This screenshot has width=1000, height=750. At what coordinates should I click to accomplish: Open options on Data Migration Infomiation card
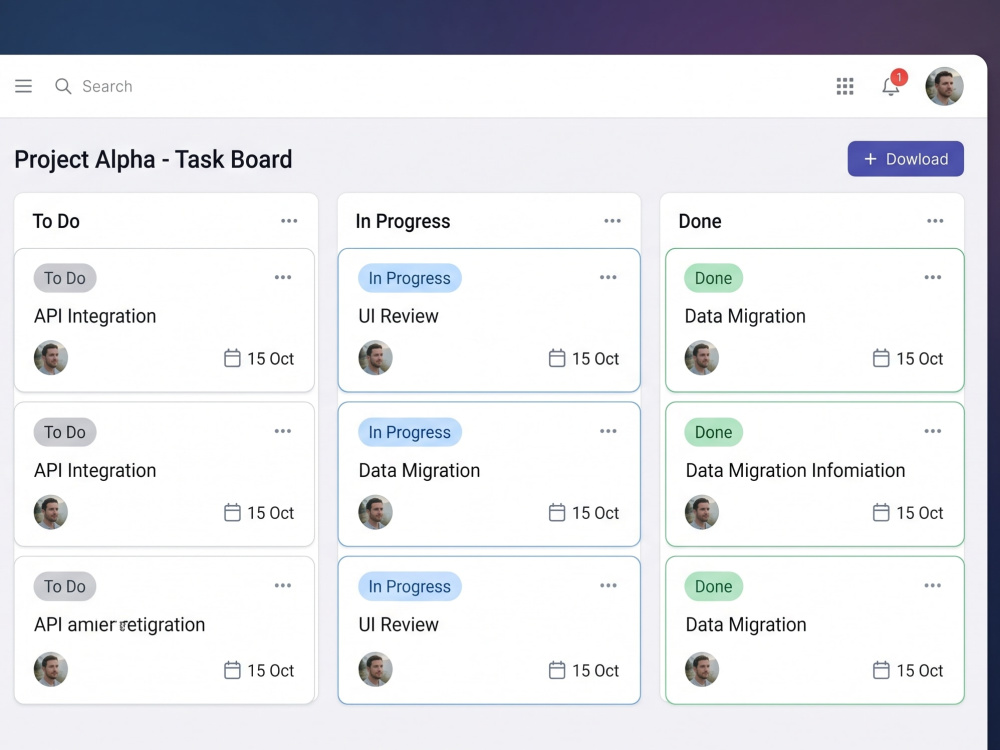point(932,431)
